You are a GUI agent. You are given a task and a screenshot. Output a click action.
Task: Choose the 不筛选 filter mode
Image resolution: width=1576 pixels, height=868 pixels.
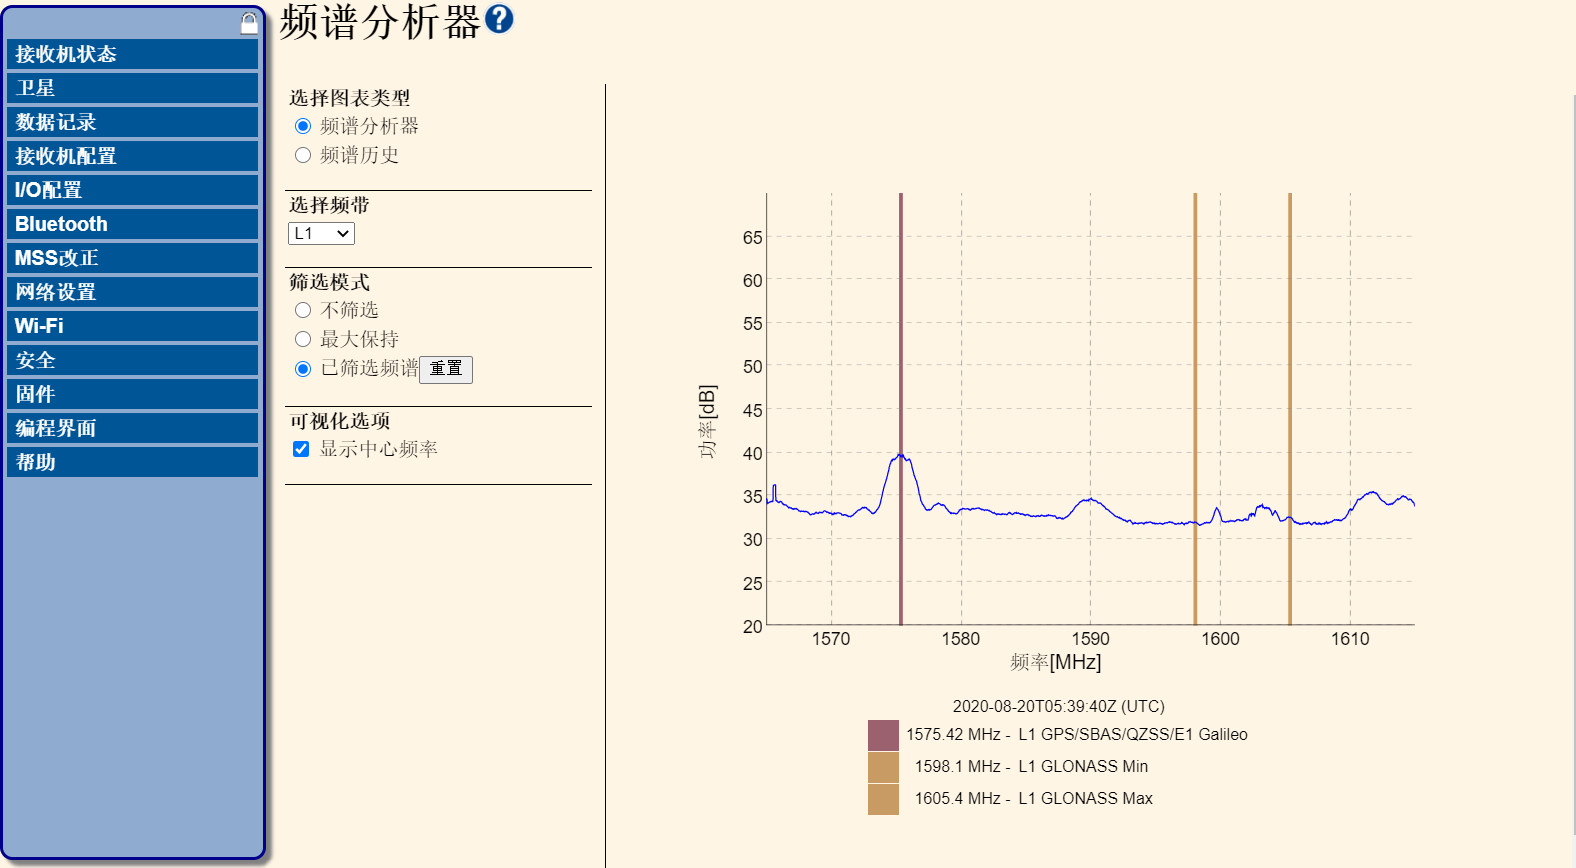pyautogui.click(x=303, y=310)
